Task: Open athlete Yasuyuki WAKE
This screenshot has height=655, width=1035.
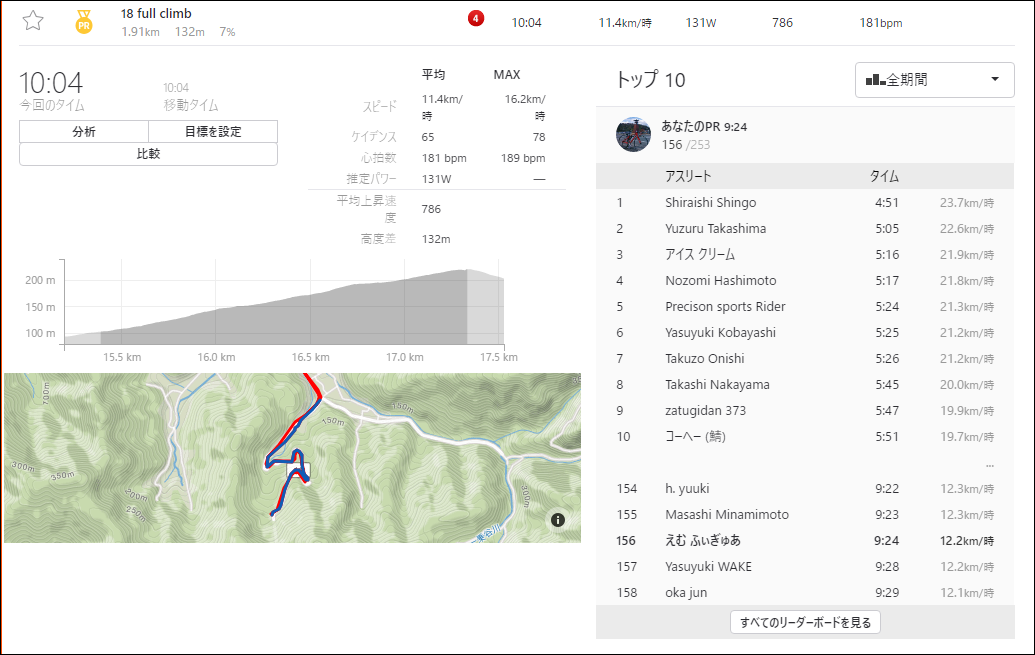Action: pyautogui.click(x=708, y=567)
